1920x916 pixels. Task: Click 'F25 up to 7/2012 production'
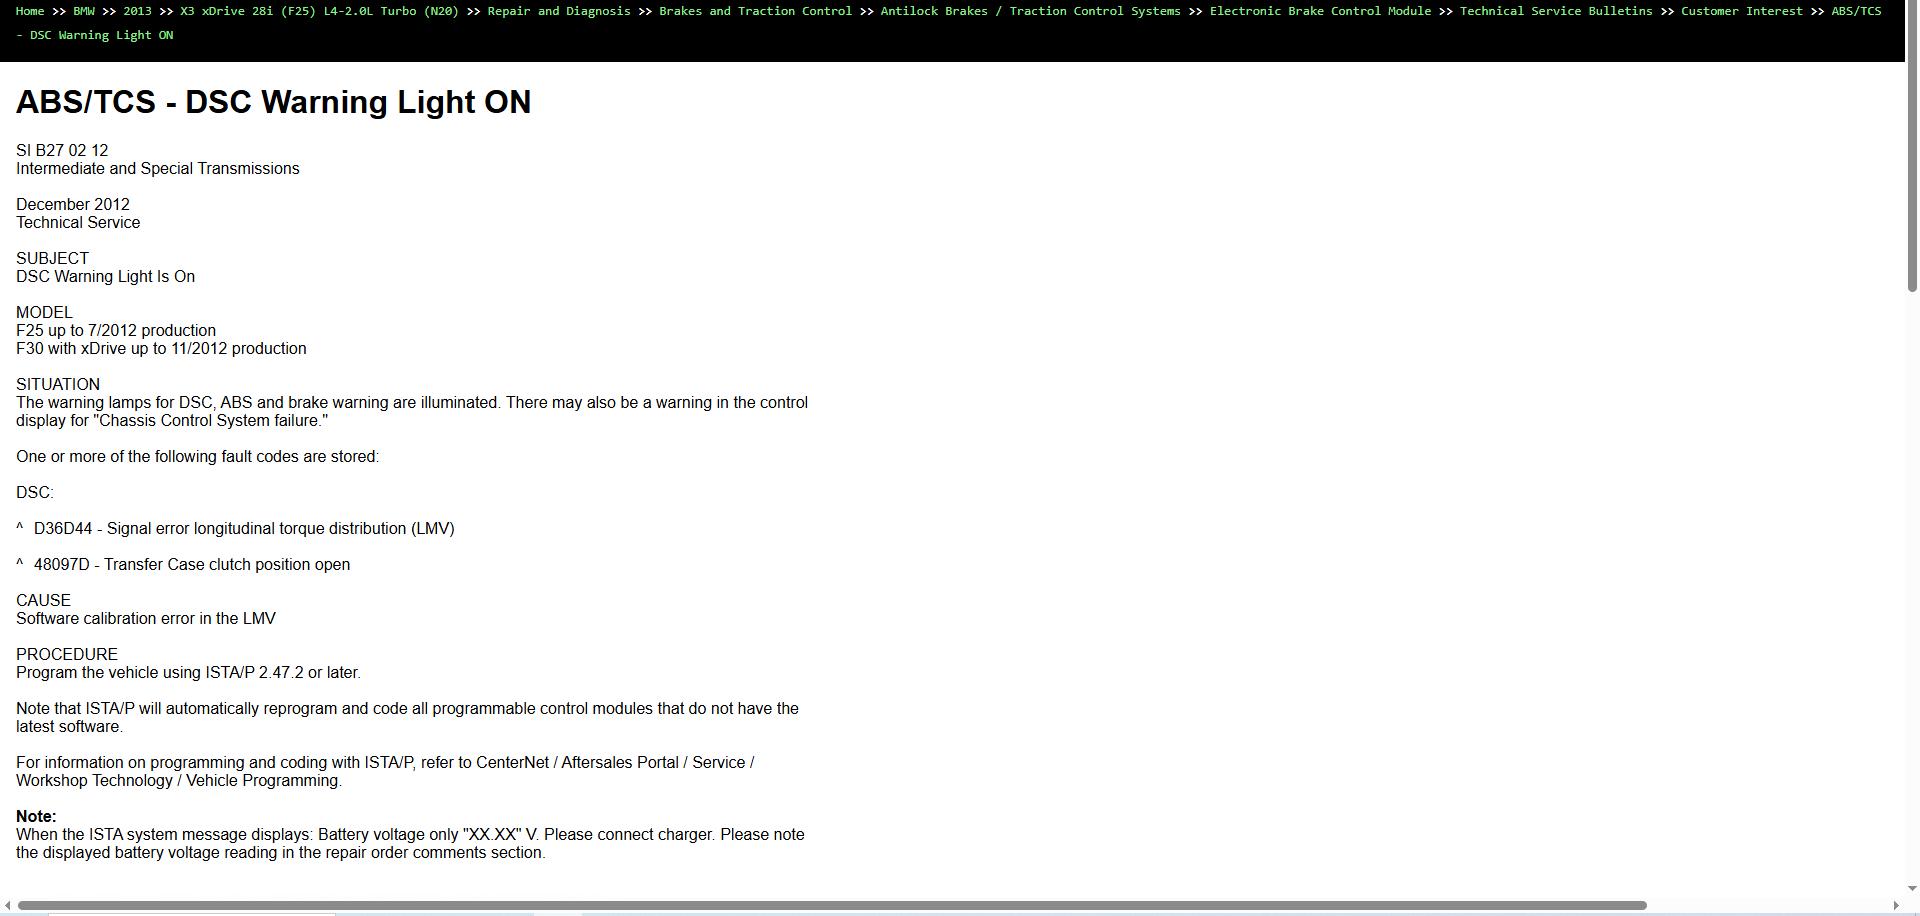pyautogui.click(x=116, y=331)
